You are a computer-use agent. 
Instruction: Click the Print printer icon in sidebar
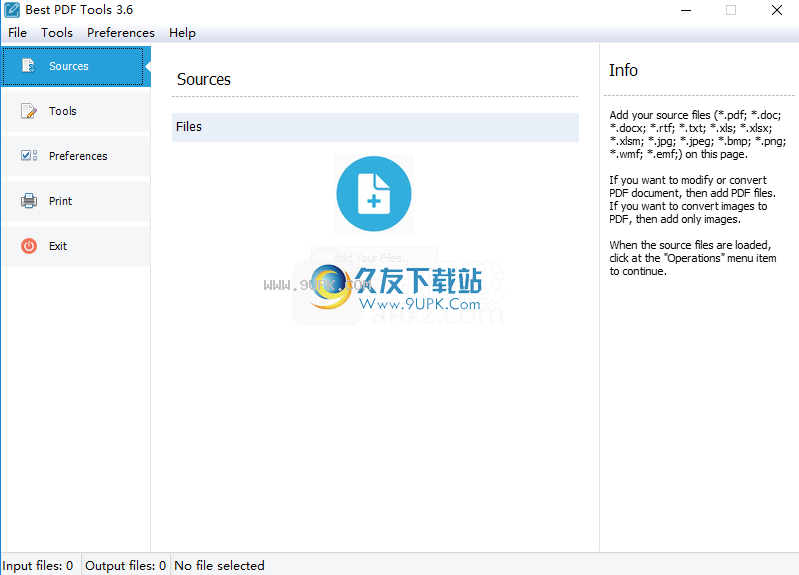tap(29, 201)
